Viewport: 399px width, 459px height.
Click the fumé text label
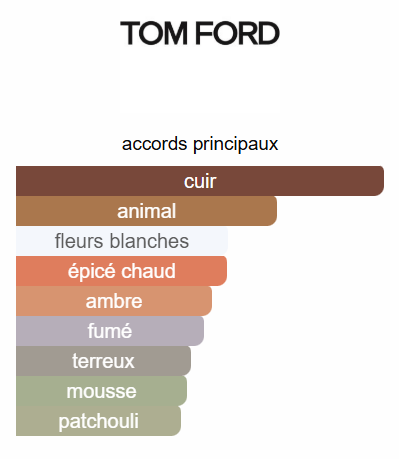coord(110,331)
